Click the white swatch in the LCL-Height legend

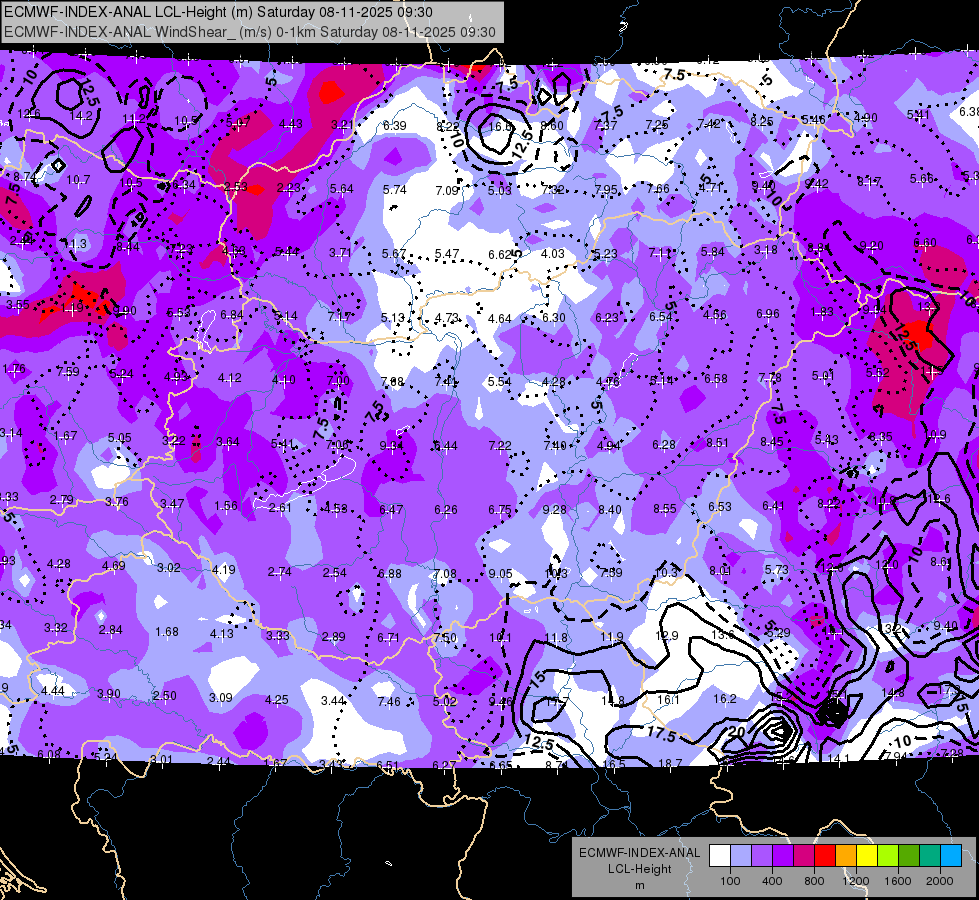point(720,856)
